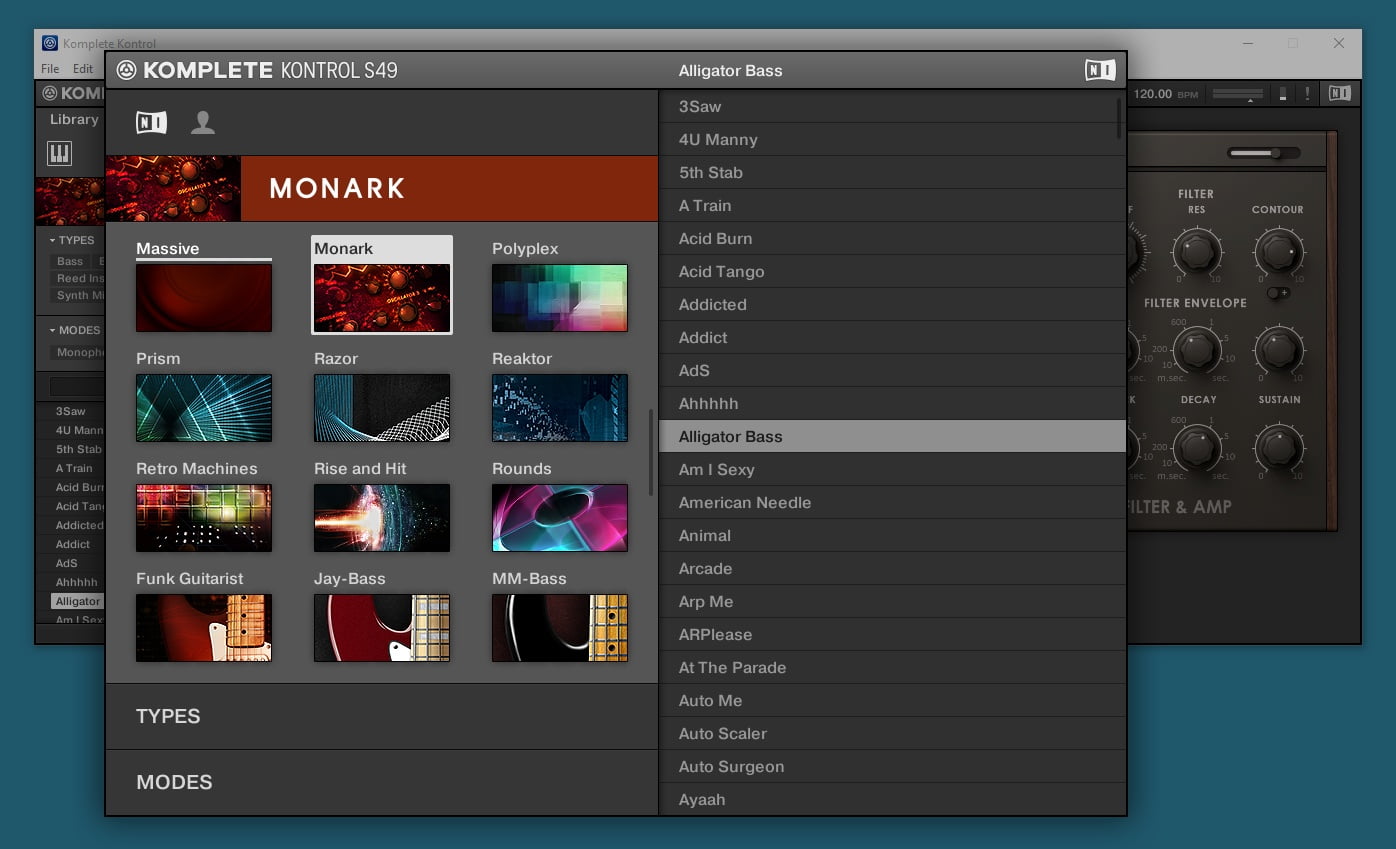Select the 3Saw preset in the overlay list
Image resolution: width=1396 pixels, height=849 pixels.
pyautogui.click(x=892, y=107)
